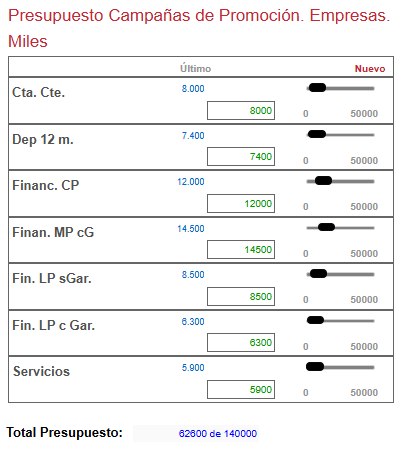This screenshot has height=452, width=409.
Task: Click the Financ. CP slider handle
Action: tap(323, 181)
